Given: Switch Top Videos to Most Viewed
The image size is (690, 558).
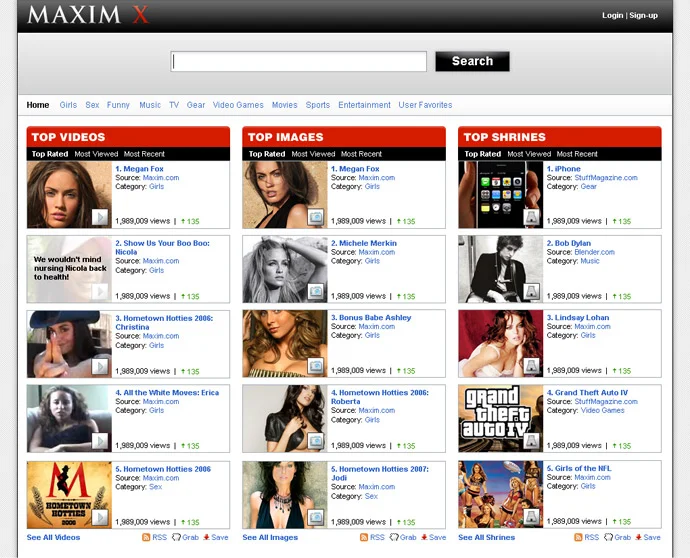Looking at the screenshot, I should click(96, 154).
